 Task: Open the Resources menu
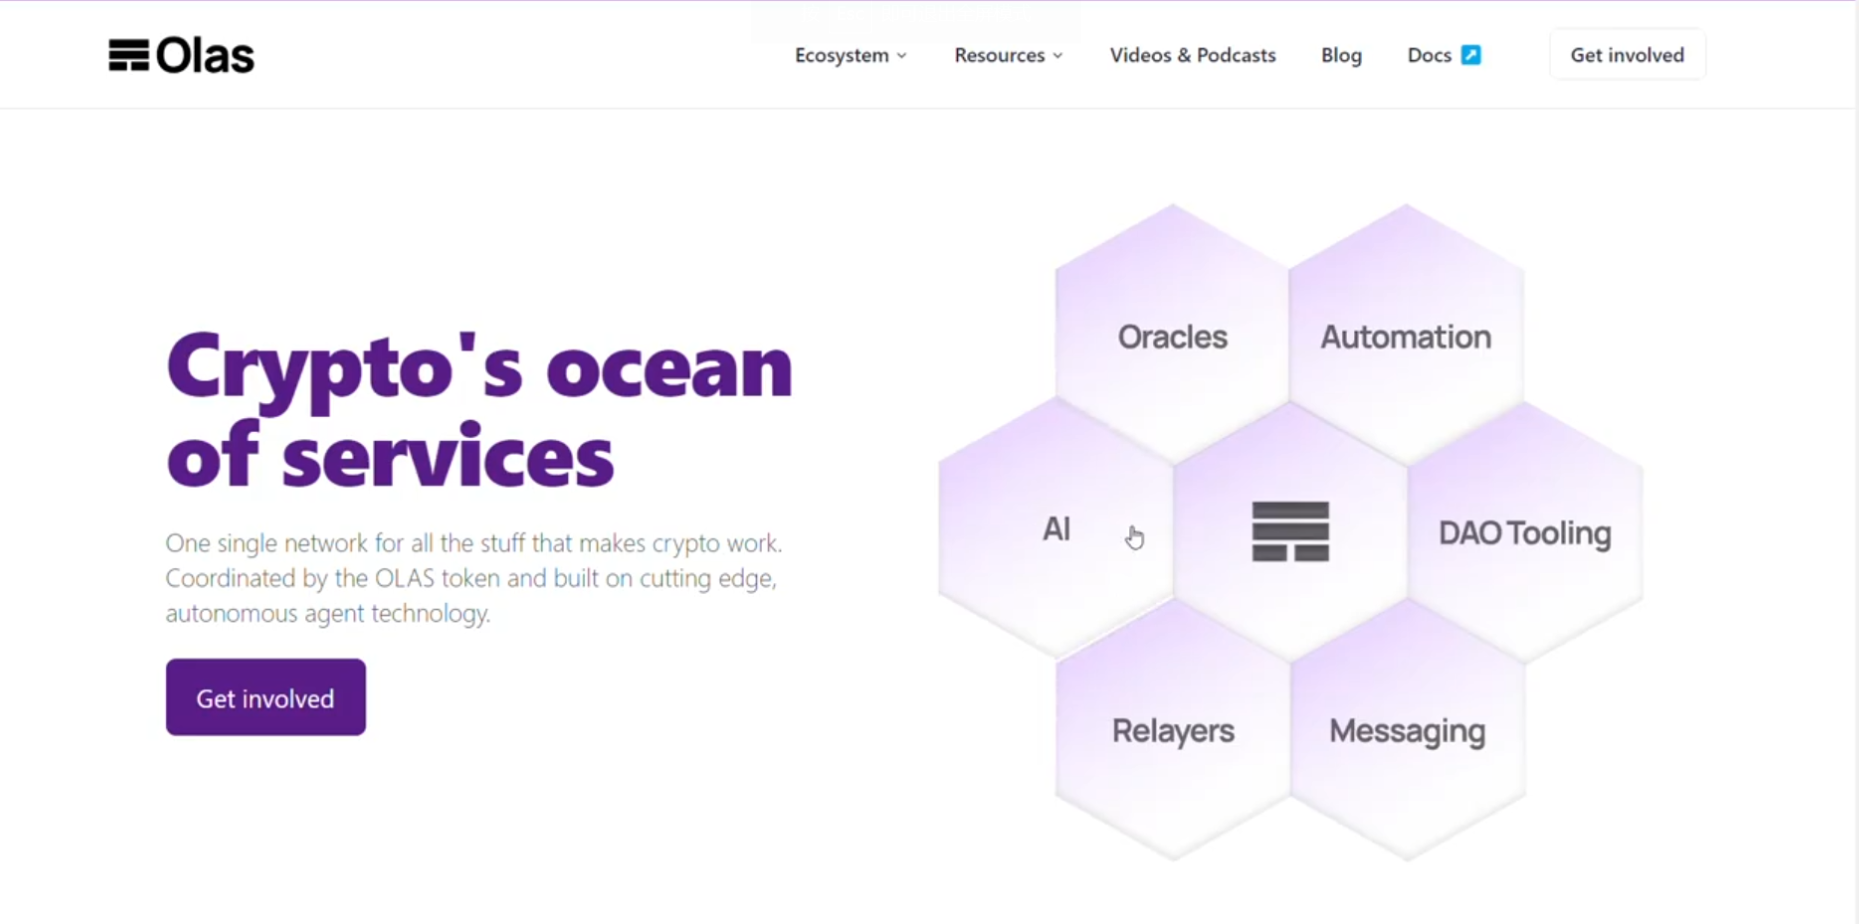(999, 55)
